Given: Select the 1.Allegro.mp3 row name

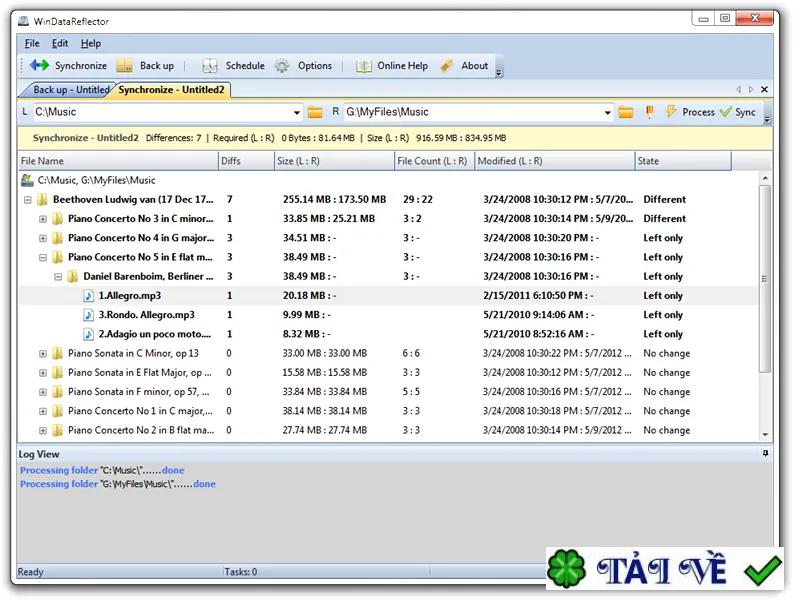Looking at the screenshot, I should 130,296.
